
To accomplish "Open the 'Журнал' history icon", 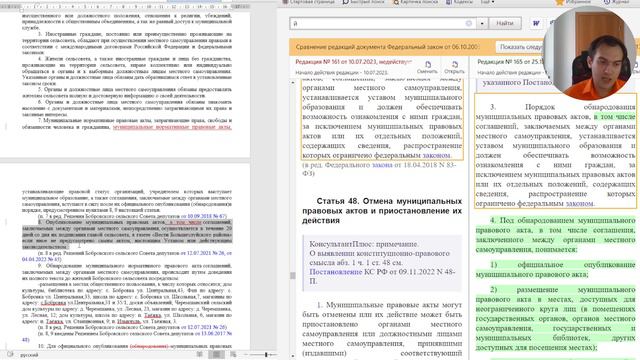I will tap(616, 2).
